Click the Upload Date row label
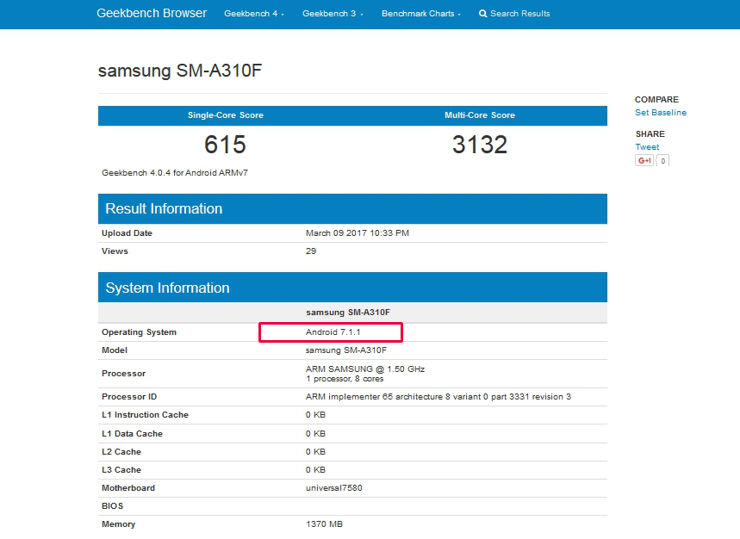This screenshot has height=539, width=740. (127, 233)
